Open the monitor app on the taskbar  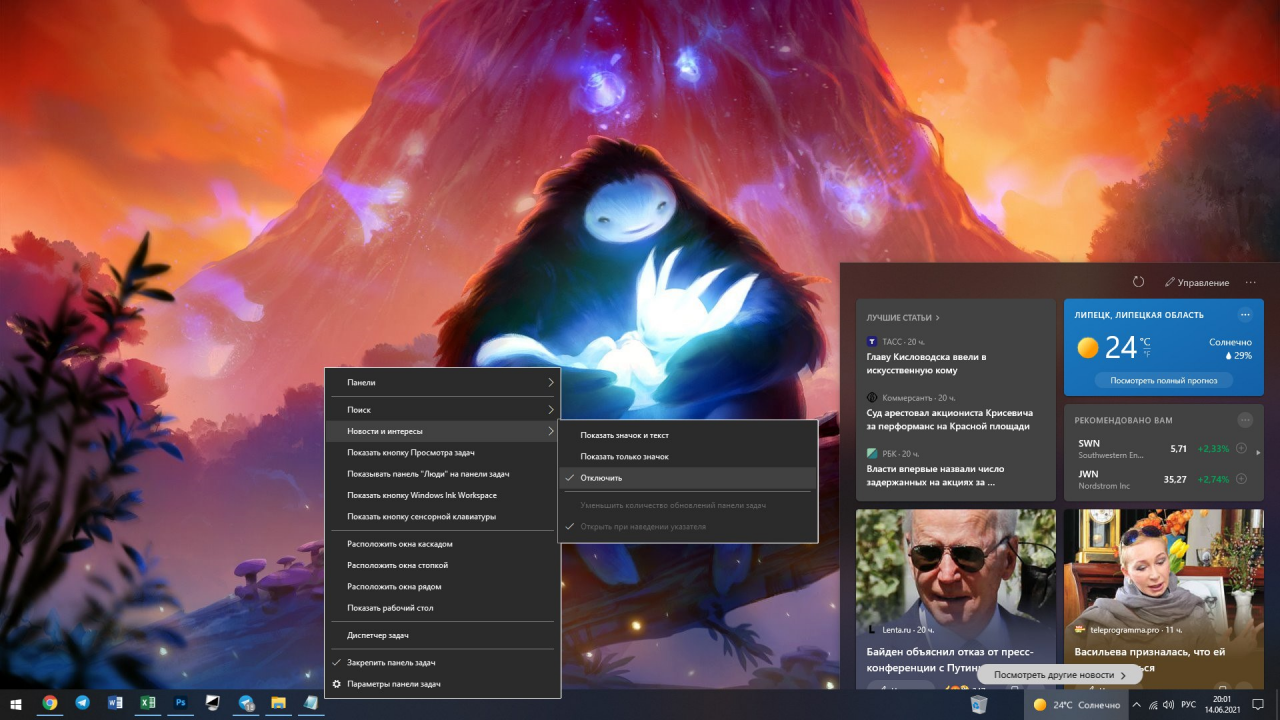point(213,703)
